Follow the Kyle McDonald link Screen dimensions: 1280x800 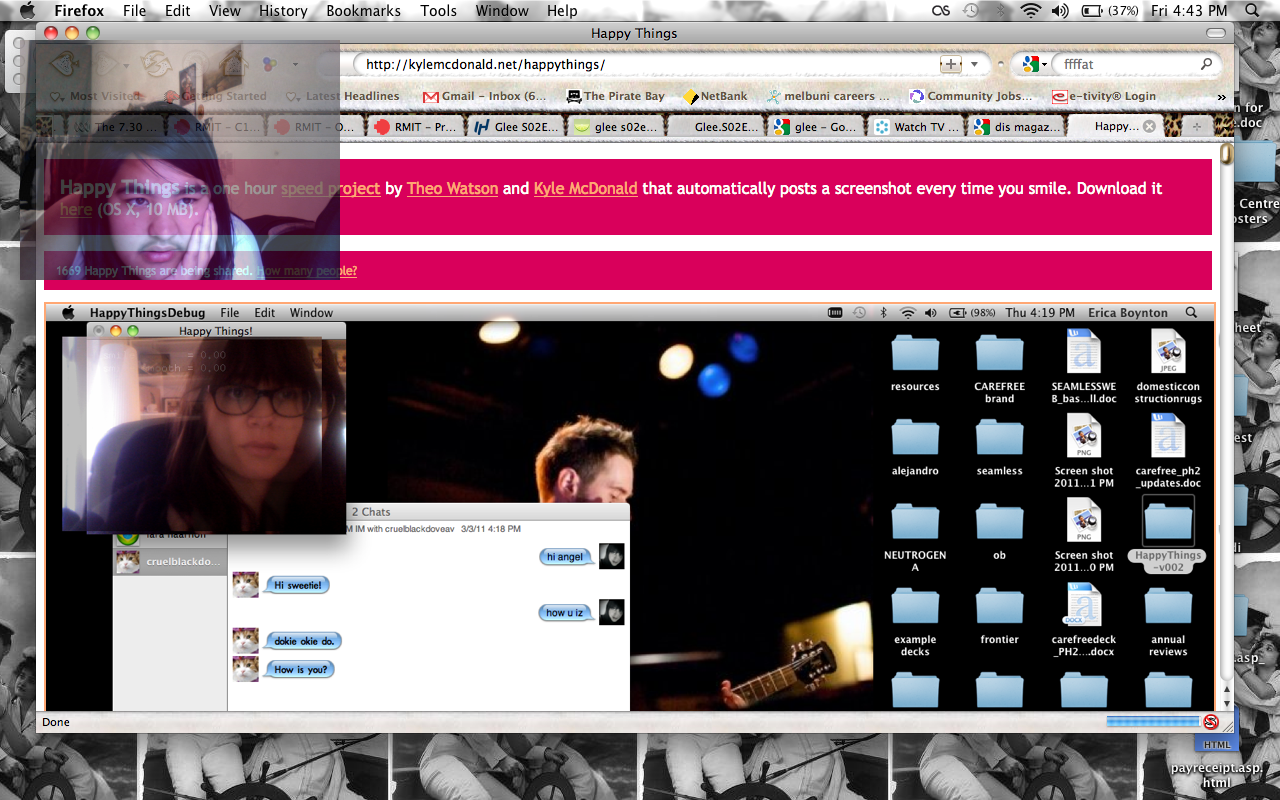click(x=585, y=188)
